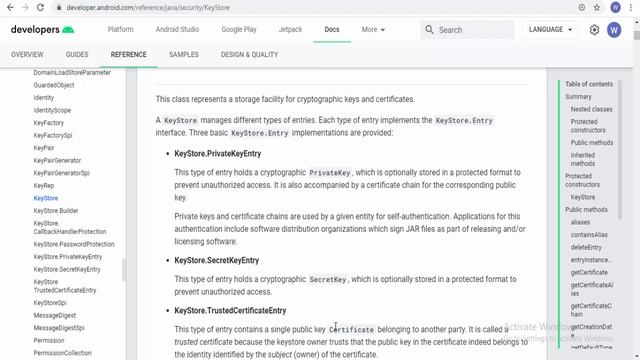The height and width of the screenshot is (360, 640).
Task: Jump to containsAlias in table of contents
Action: [589, 235]
